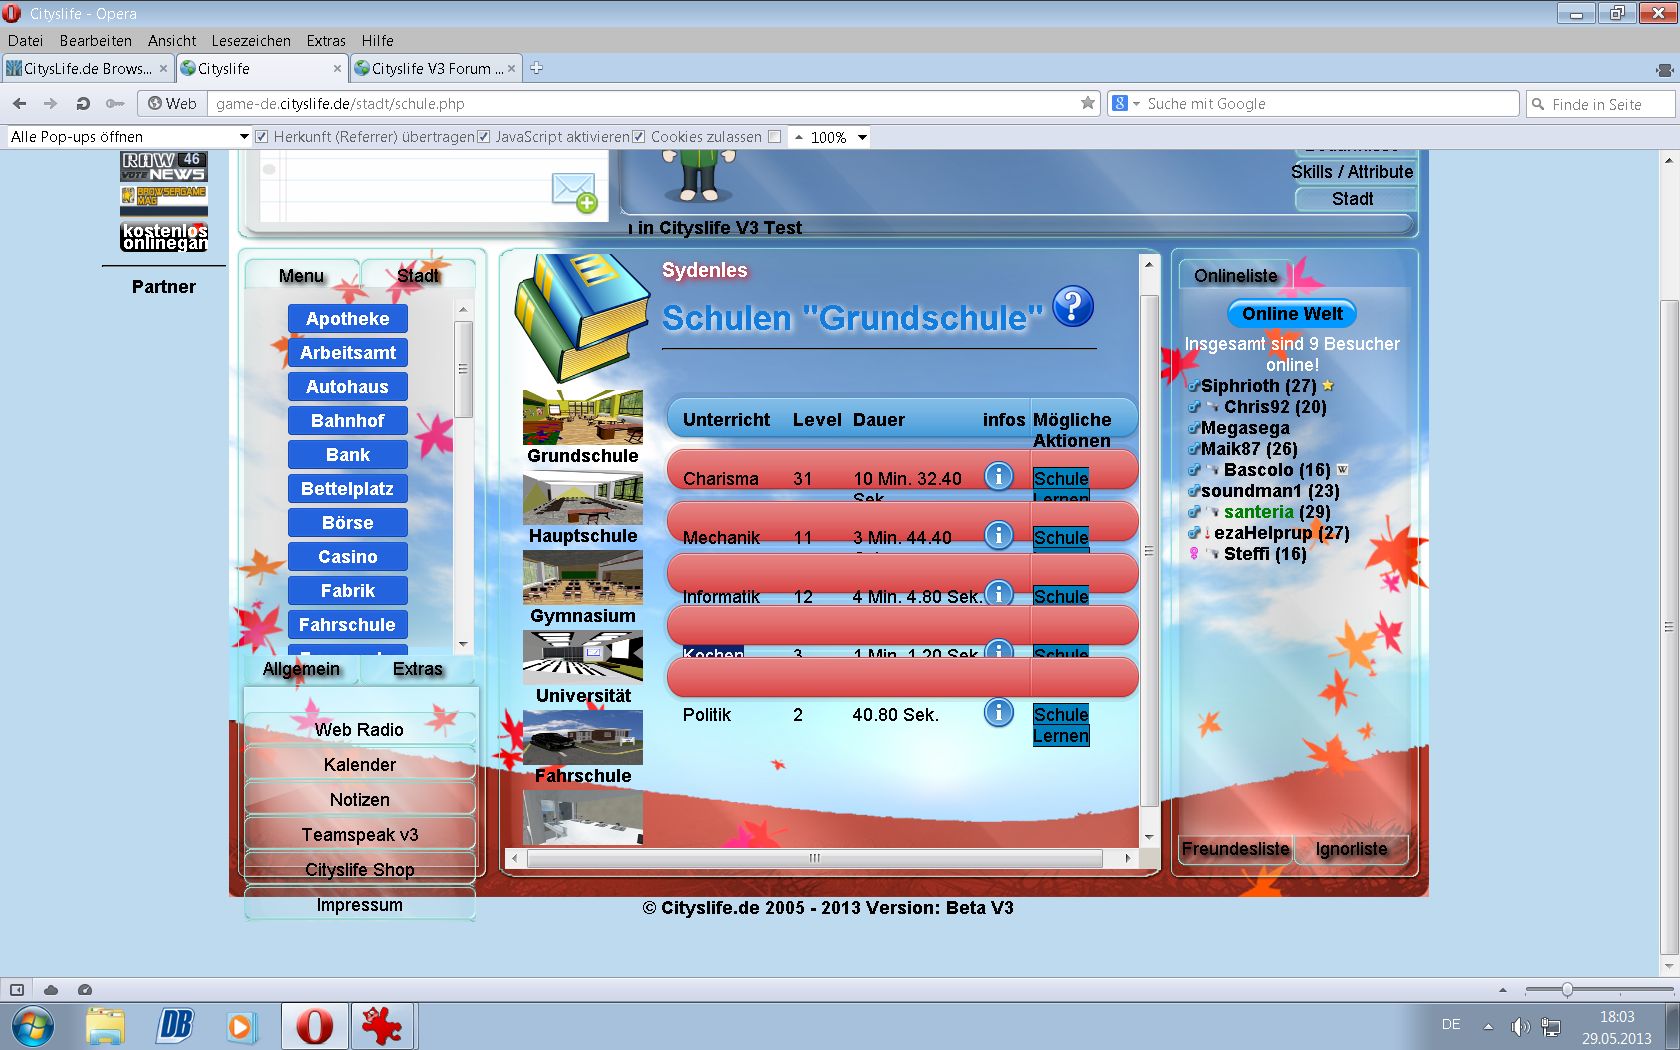The height and width of the screenshot is (1050, 1680).
Task: Click the blue question mark help icon
Action: (1073, 307)
